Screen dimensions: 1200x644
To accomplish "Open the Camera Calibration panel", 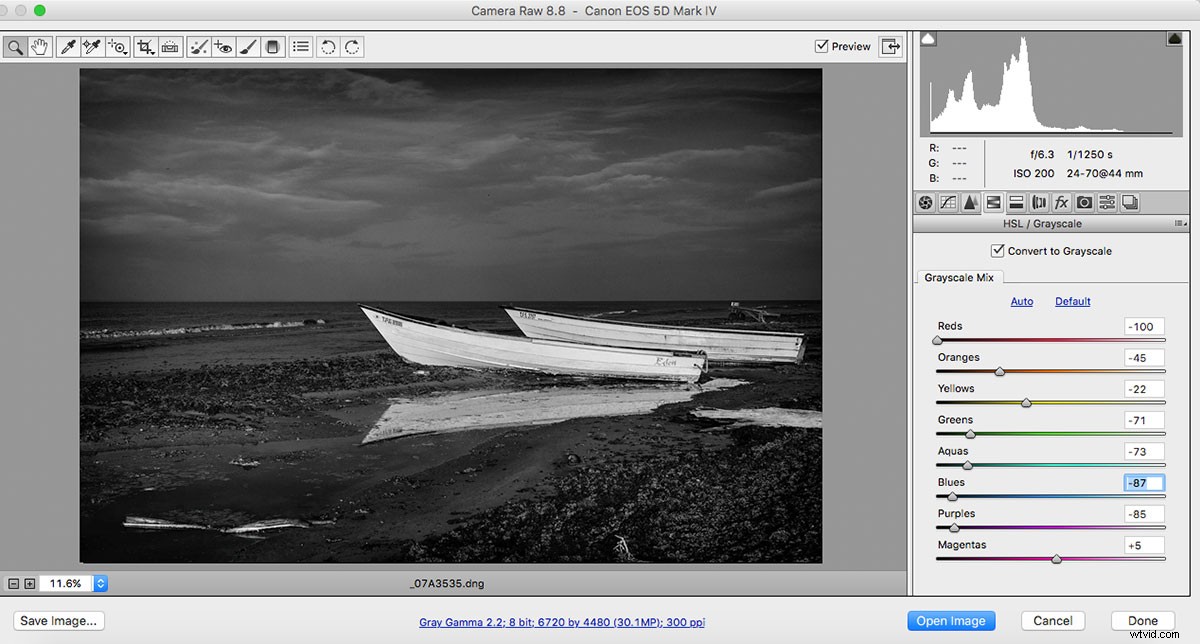I will (1084, 202).
